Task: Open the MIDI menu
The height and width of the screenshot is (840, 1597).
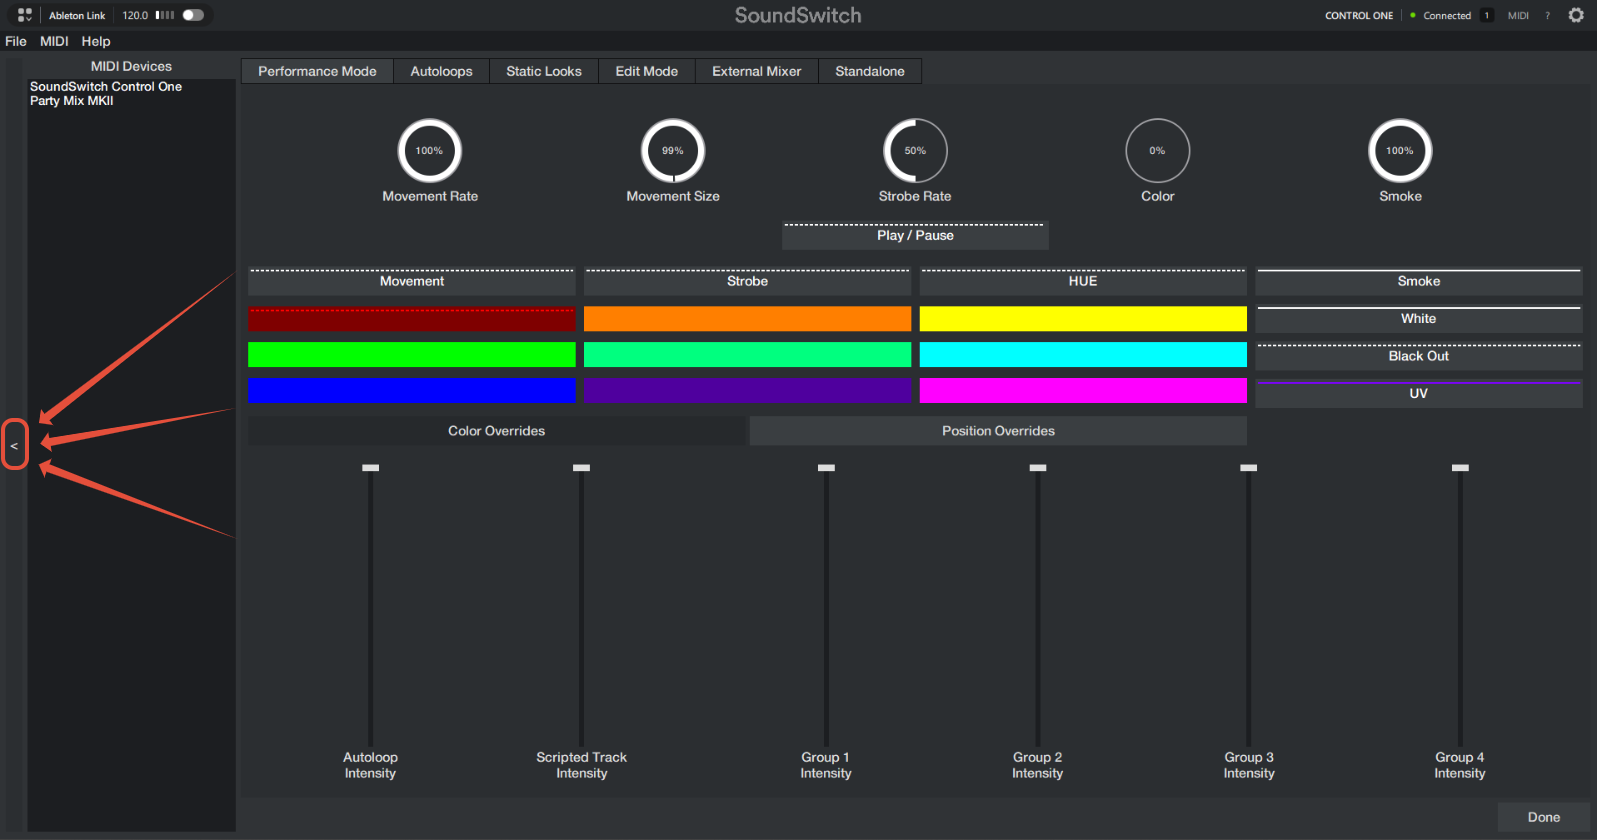Action: pos(54,41)
